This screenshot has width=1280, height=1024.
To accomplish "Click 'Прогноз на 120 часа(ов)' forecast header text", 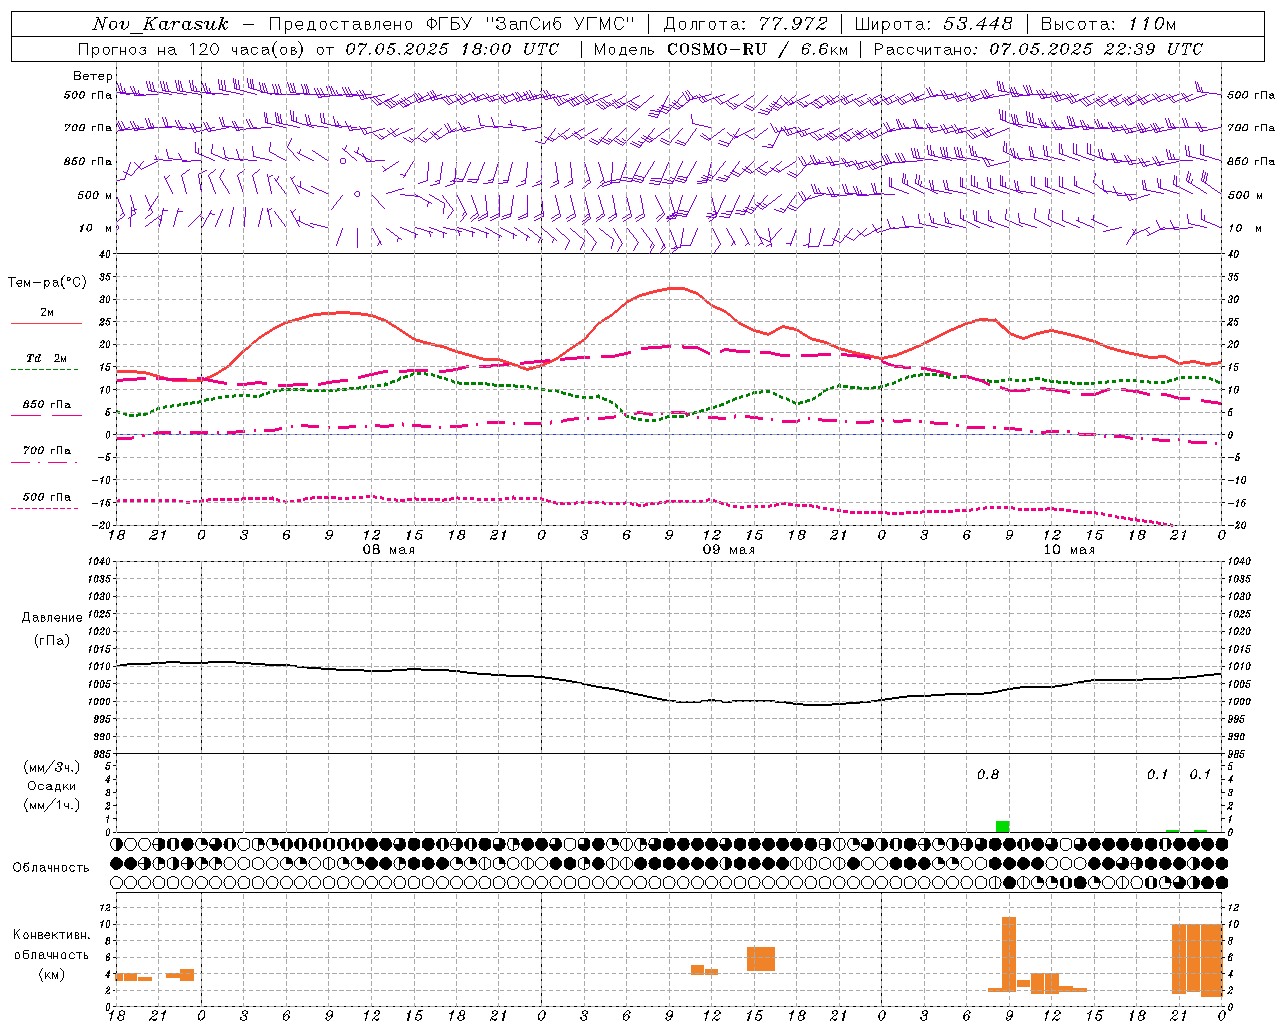I will pos(190,49).
